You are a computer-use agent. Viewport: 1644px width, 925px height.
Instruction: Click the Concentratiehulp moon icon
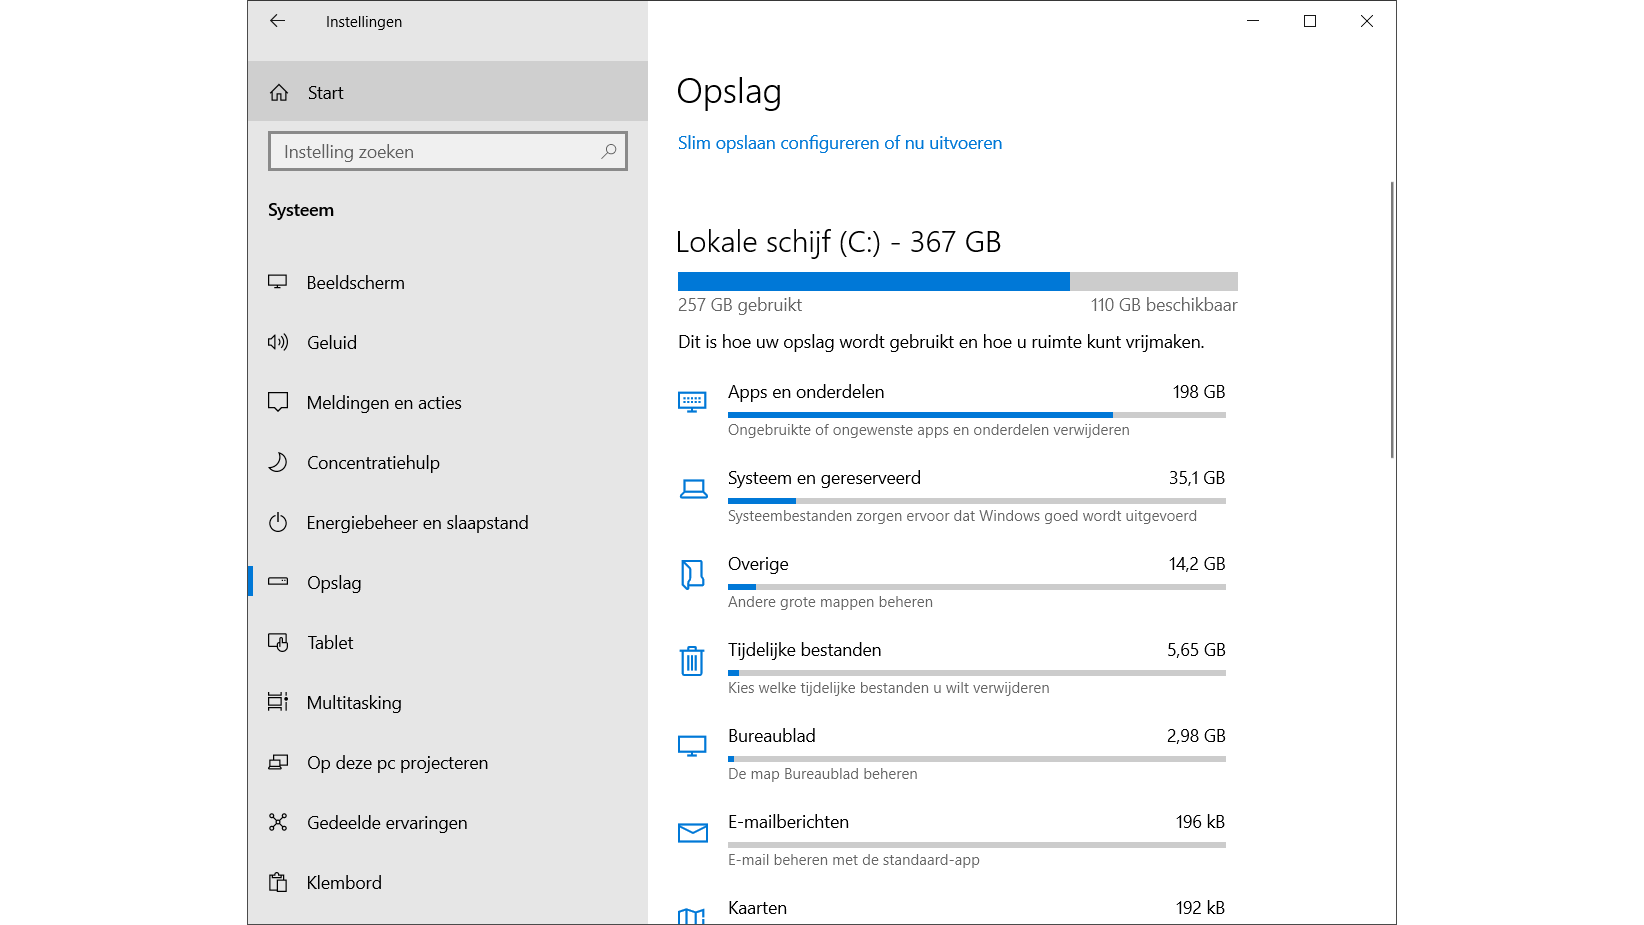coord(278,463)
